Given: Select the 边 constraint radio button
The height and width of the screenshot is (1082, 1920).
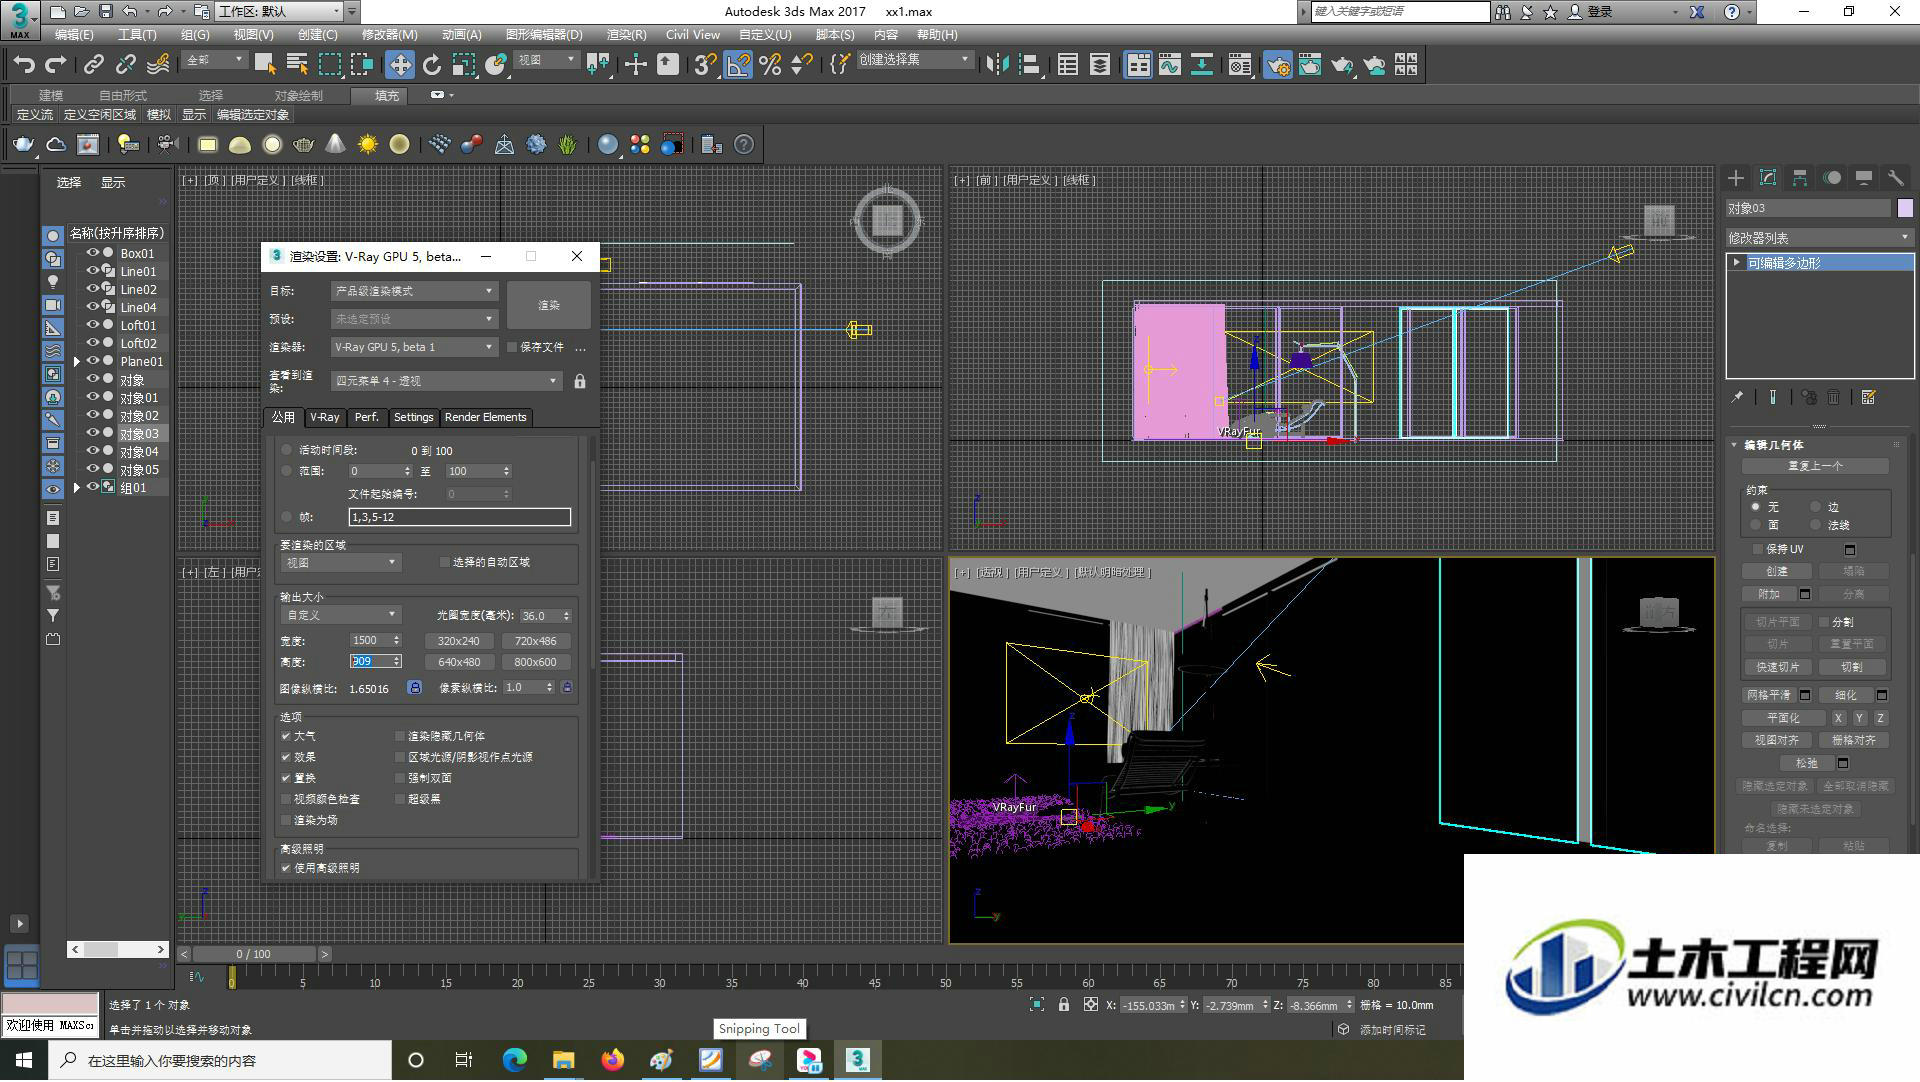Looking at the screenshot, I should [1816, 508].
